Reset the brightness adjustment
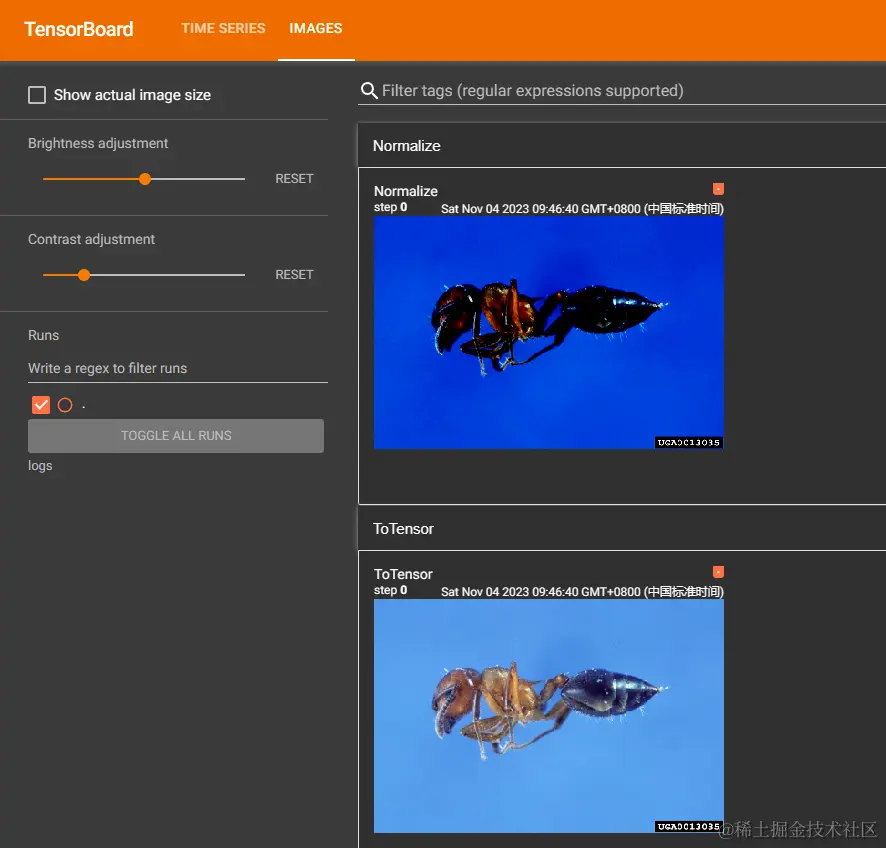Screen dimensions: 886x848 (294, 179)
